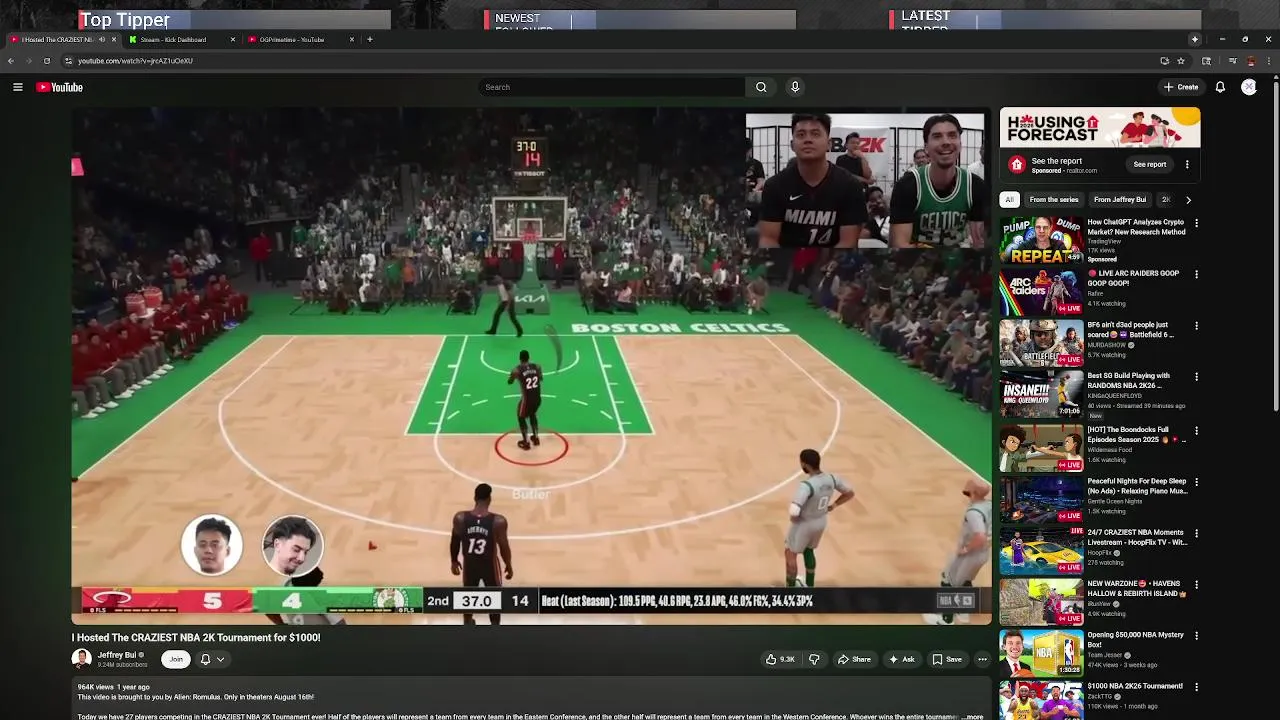Open the YouTube guide hamburger menu

coord(18,87)
